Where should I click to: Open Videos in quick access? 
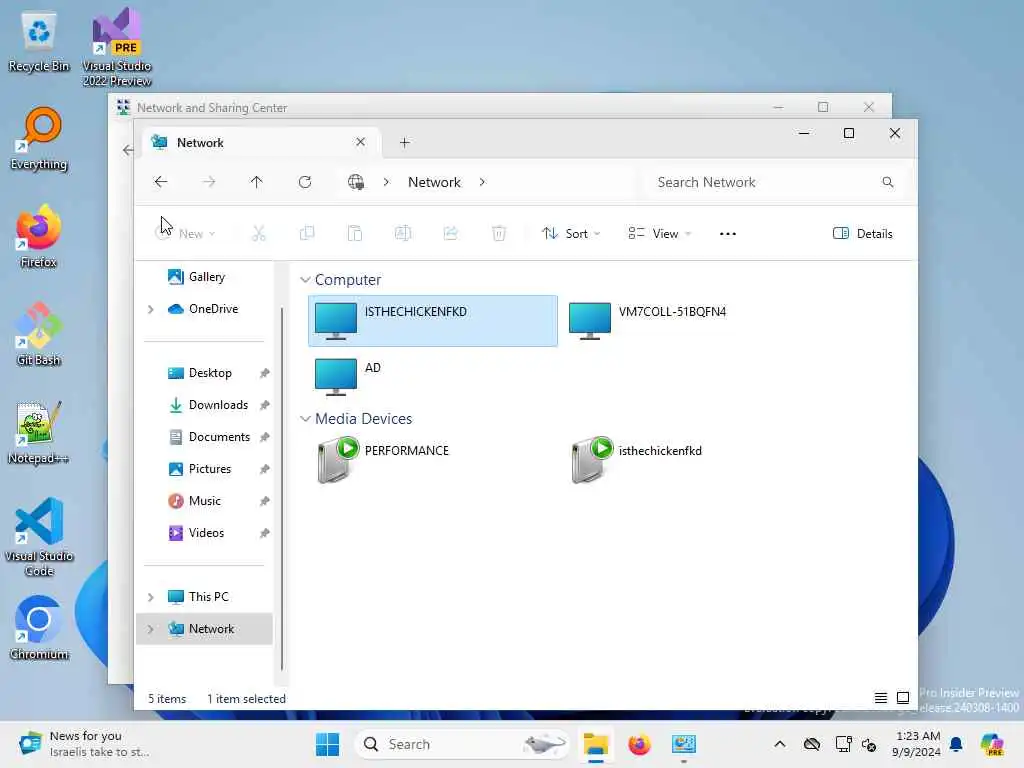pos(204,533)
